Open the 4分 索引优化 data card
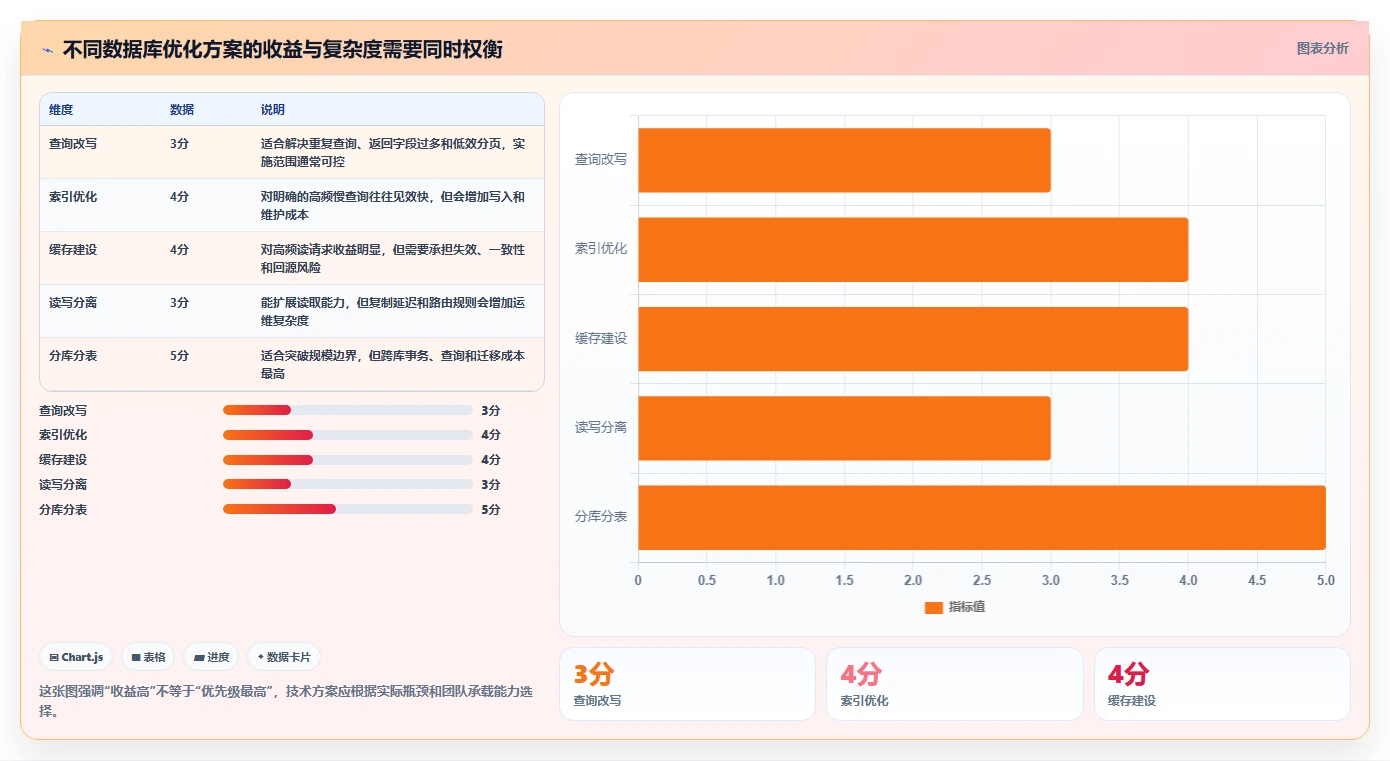Screen dimensions: 1390x761 (954, 684)
